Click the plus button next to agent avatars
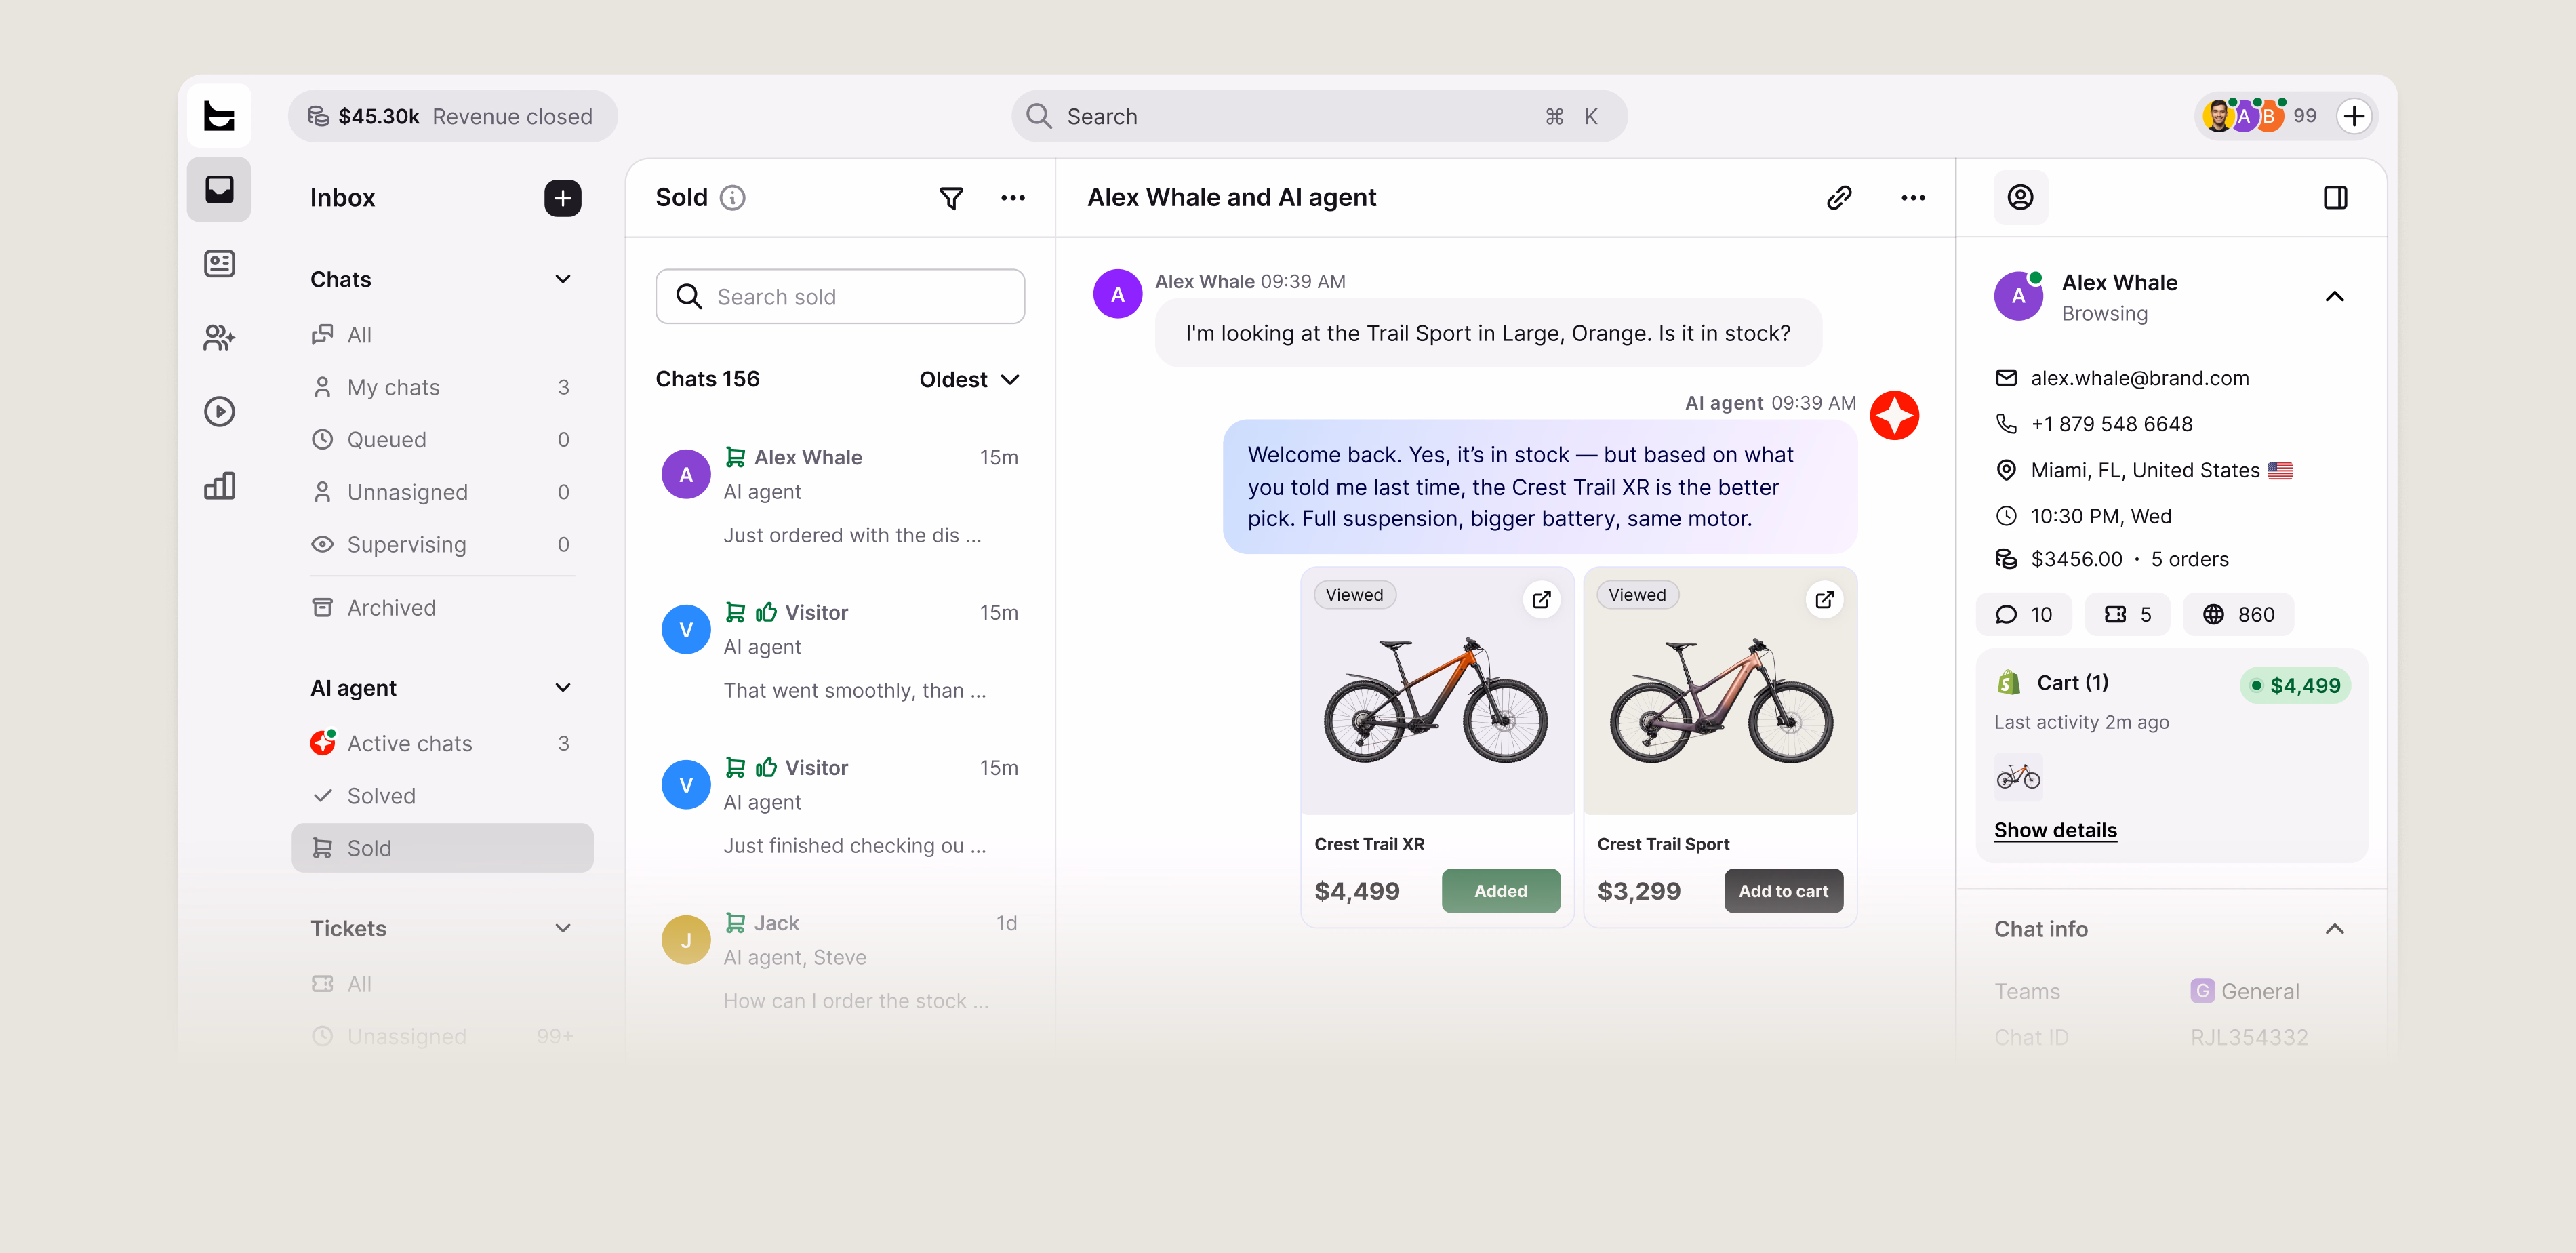This screenshot has height=1253, width=2576. tap(2354, 116)
